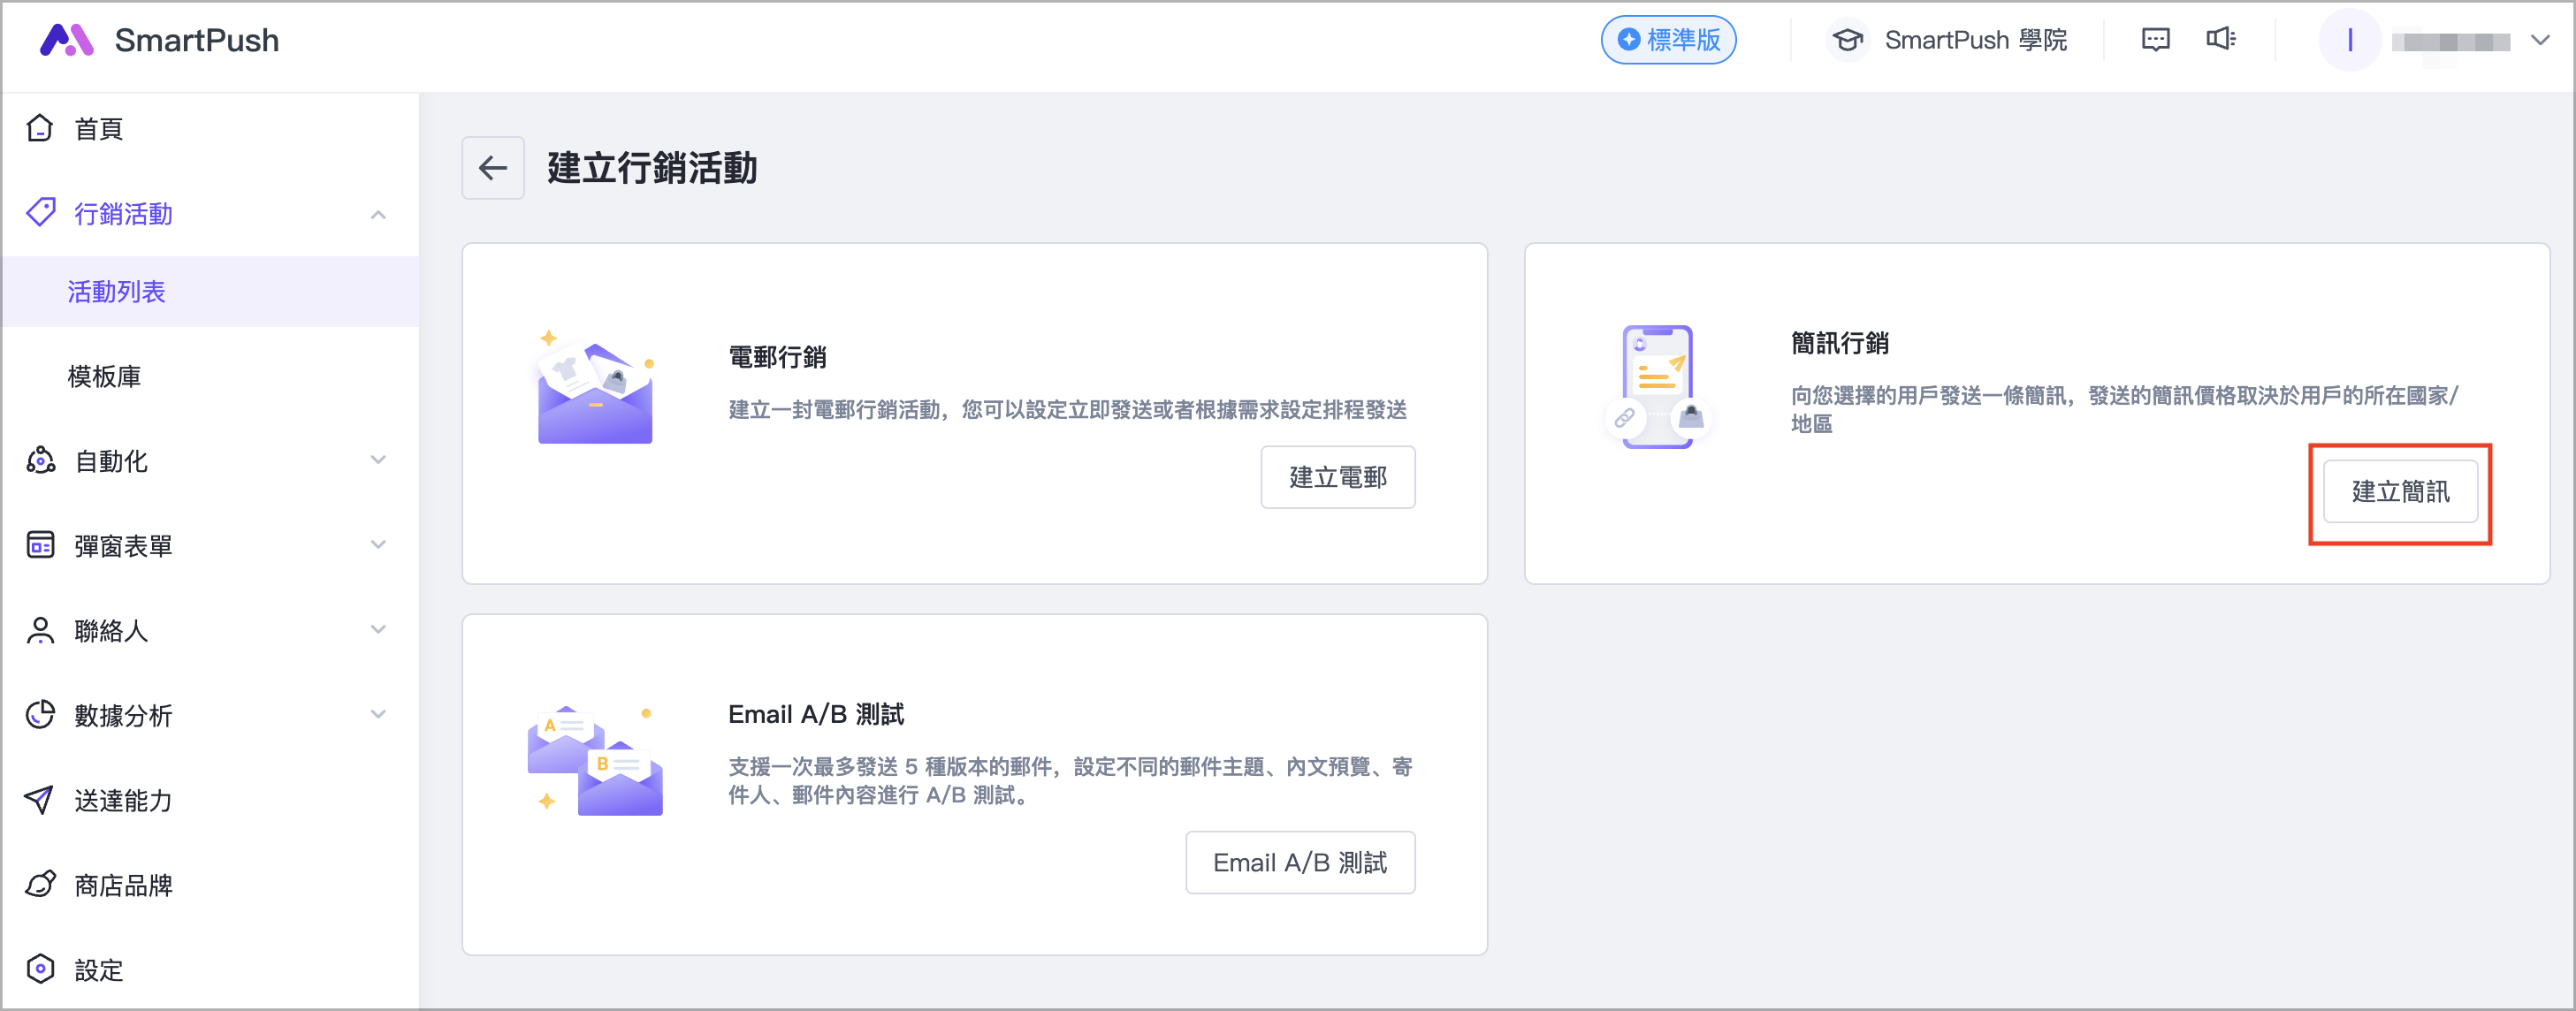Open 模板庫 in the sidebar
The width and height of the screenshot is (2576, 1011).
(104, 377)
